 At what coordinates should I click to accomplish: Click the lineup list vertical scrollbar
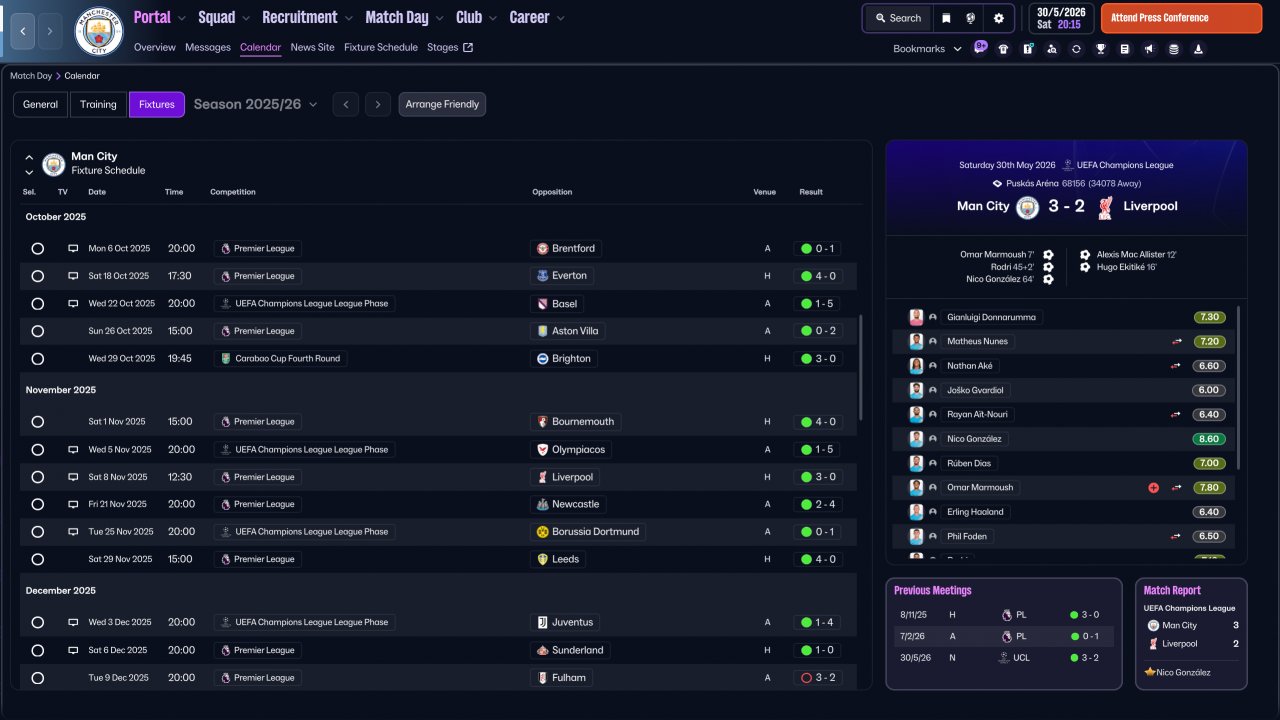(1238, 388)
